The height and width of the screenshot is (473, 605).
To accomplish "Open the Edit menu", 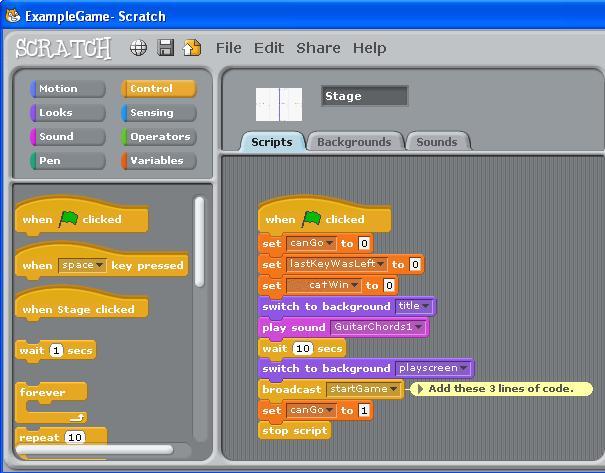I will click(269, 48).
